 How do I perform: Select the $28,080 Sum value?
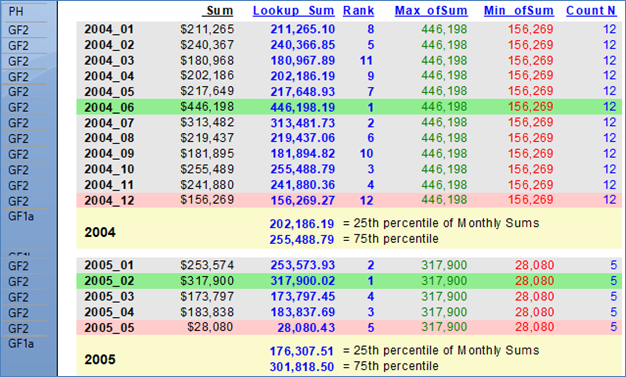pyautogui.click(x=210, y=327)
